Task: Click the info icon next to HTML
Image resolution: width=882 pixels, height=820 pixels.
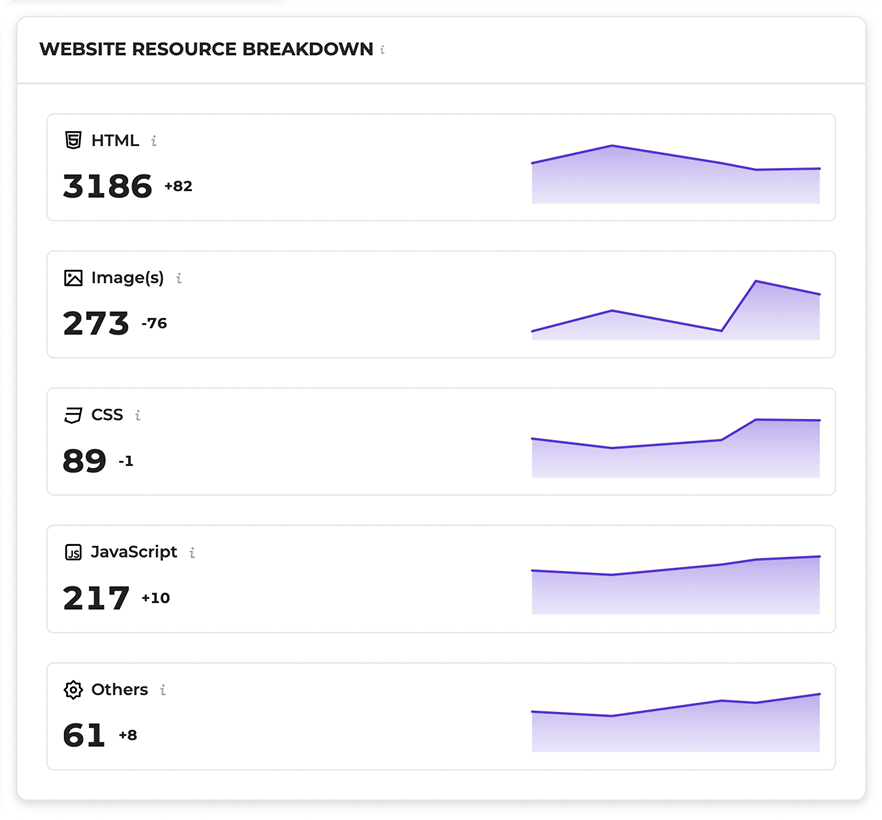Action: (x=154, y=141)
